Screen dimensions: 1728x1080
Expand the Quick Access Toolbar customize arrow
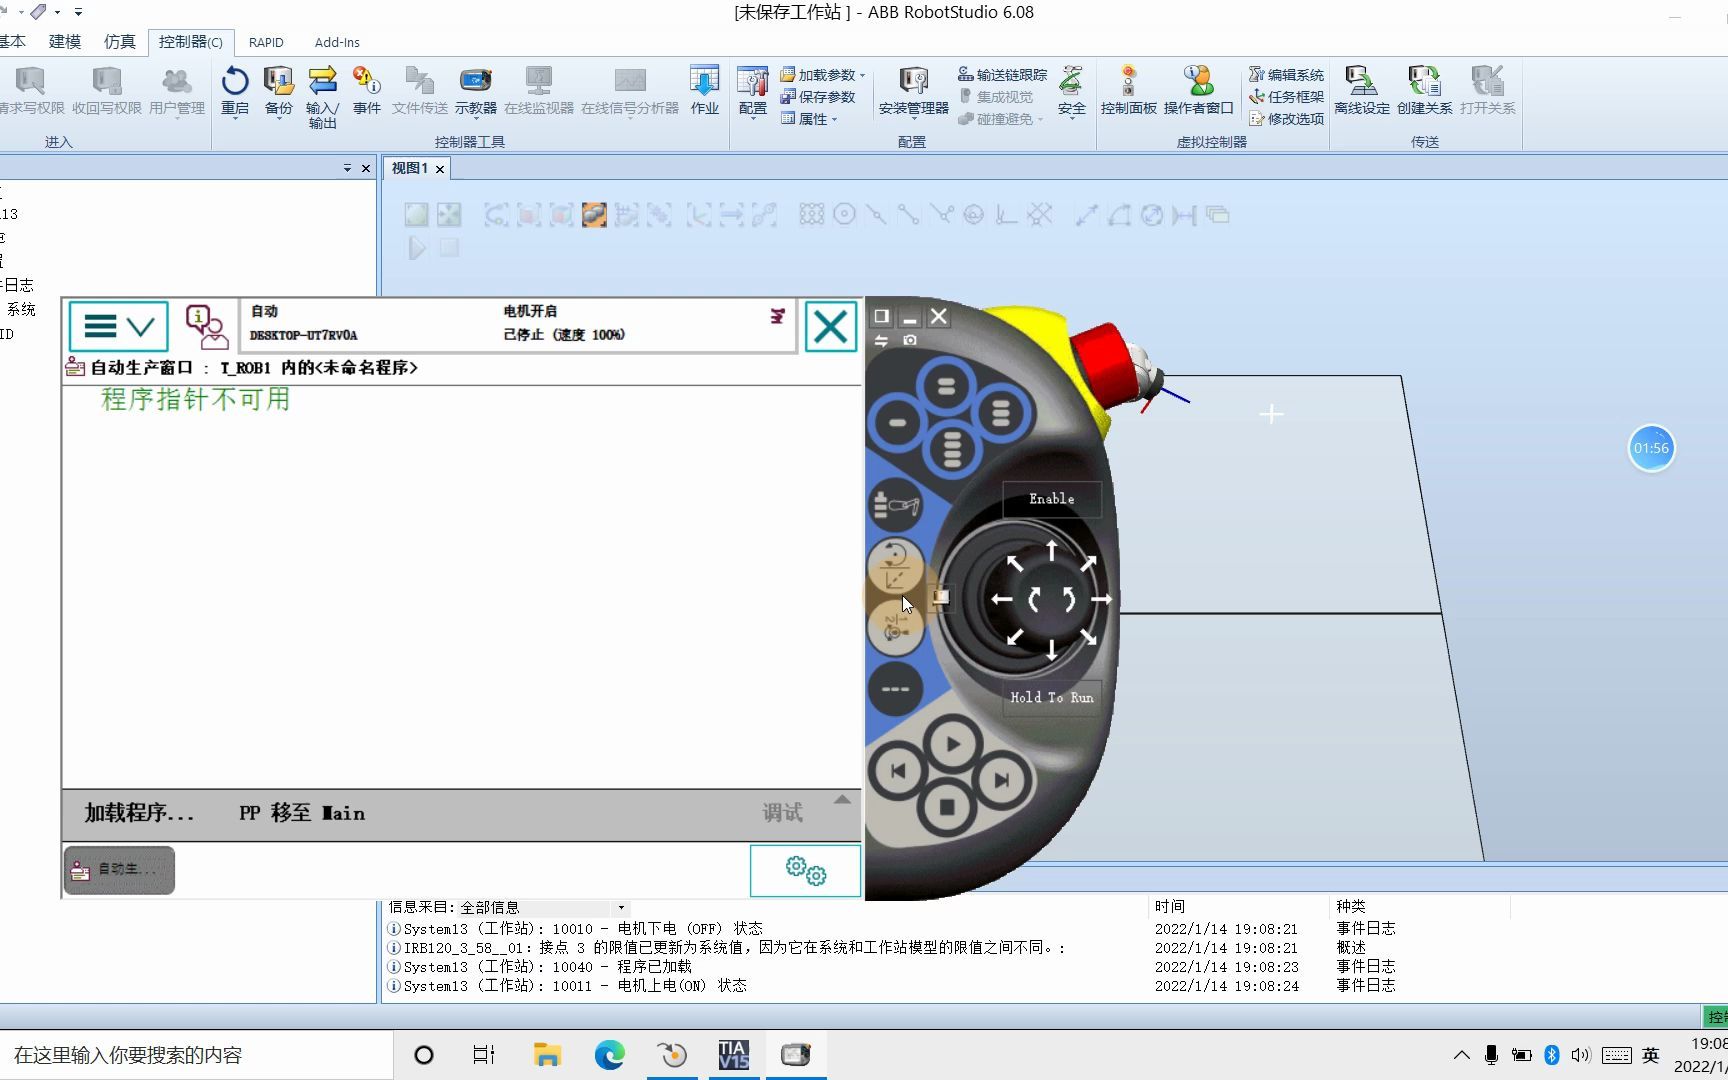[x=78, y=12]
